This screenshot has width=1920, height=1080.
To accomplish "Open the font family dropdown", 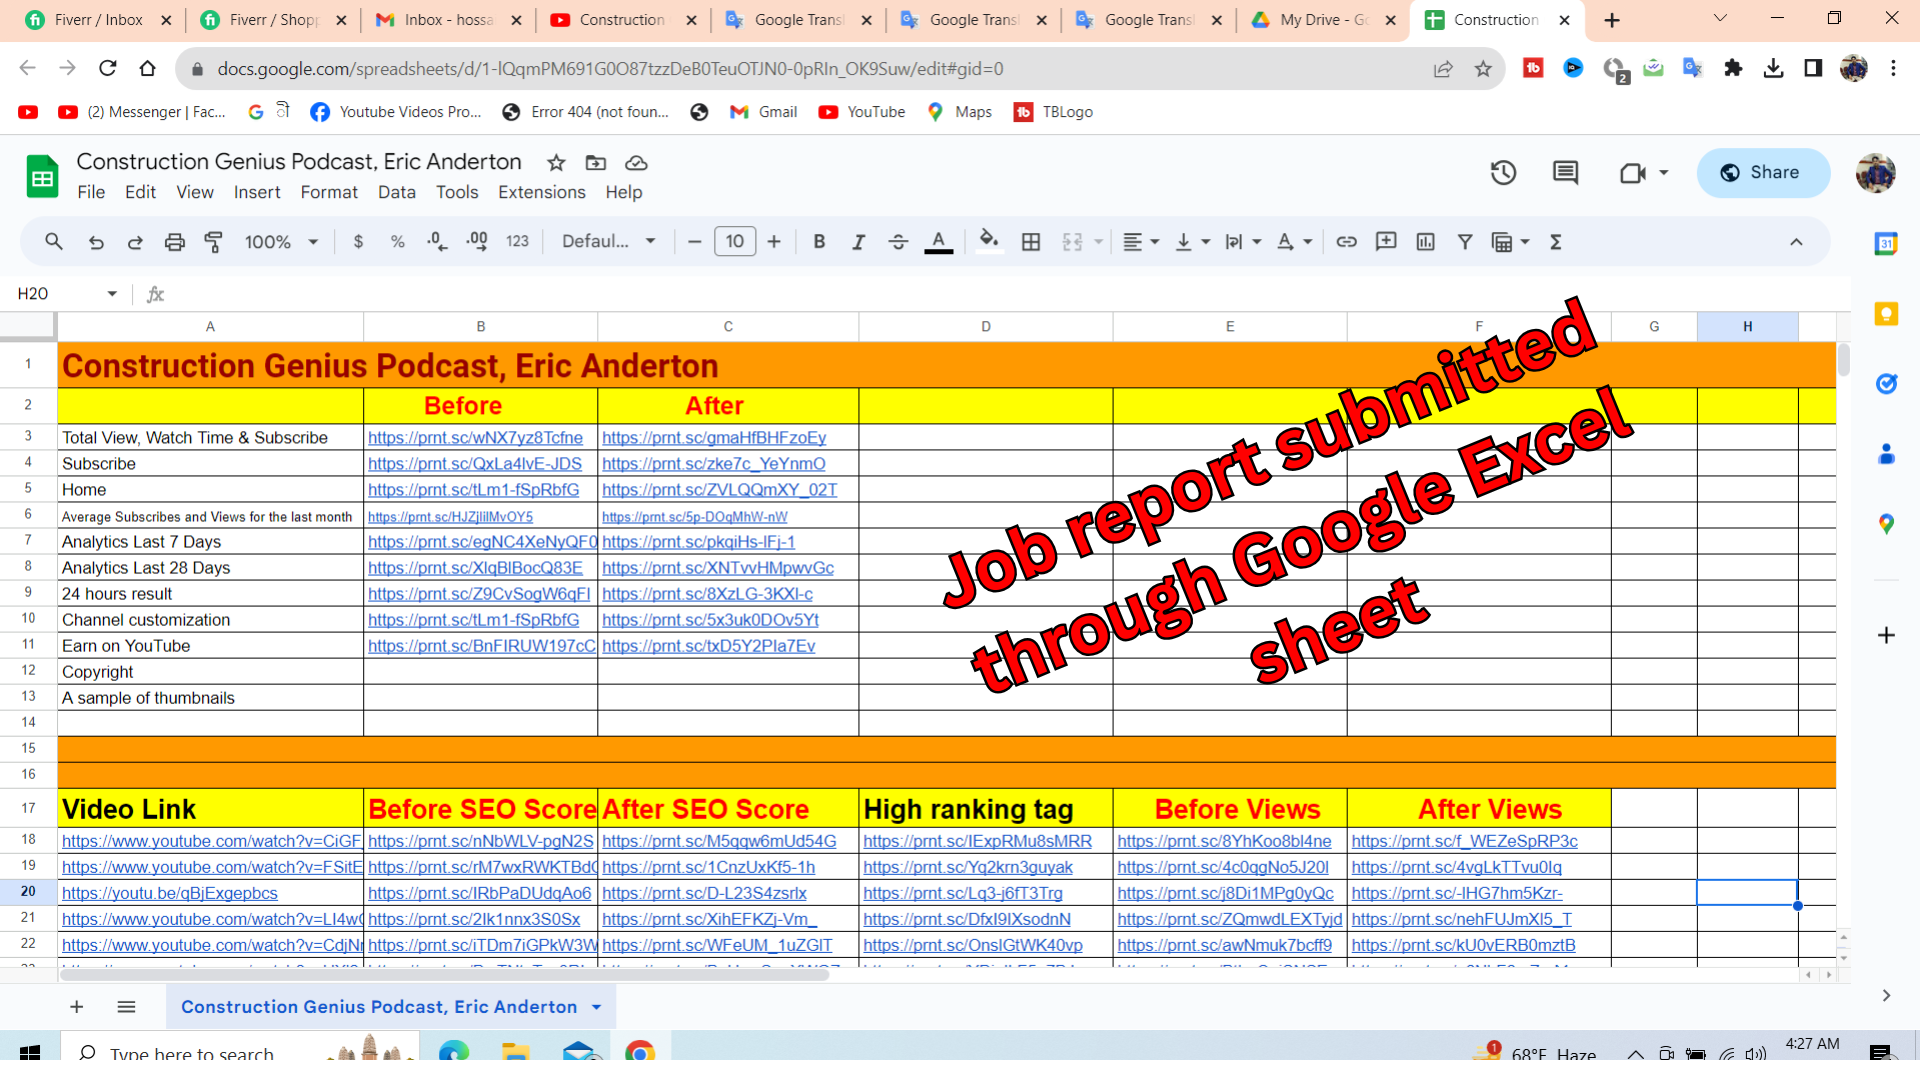I will 609,242.
